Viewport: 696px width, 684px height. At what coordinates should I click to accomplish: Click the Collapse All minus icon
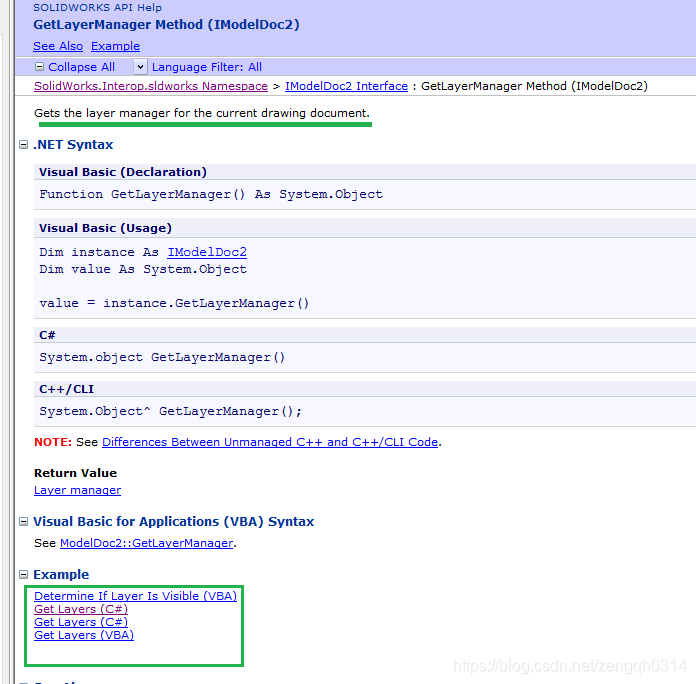click(40, 67)
